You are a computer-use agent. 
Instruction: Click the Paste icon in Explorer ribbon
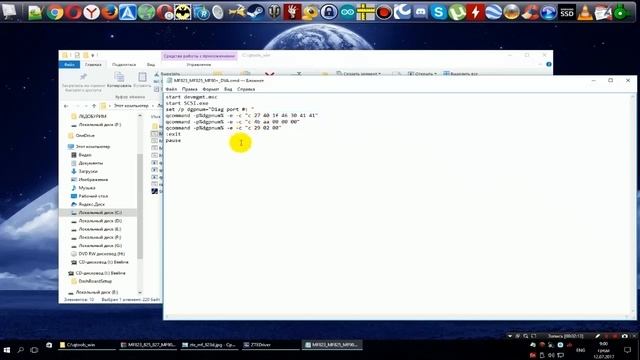(142, 80)
